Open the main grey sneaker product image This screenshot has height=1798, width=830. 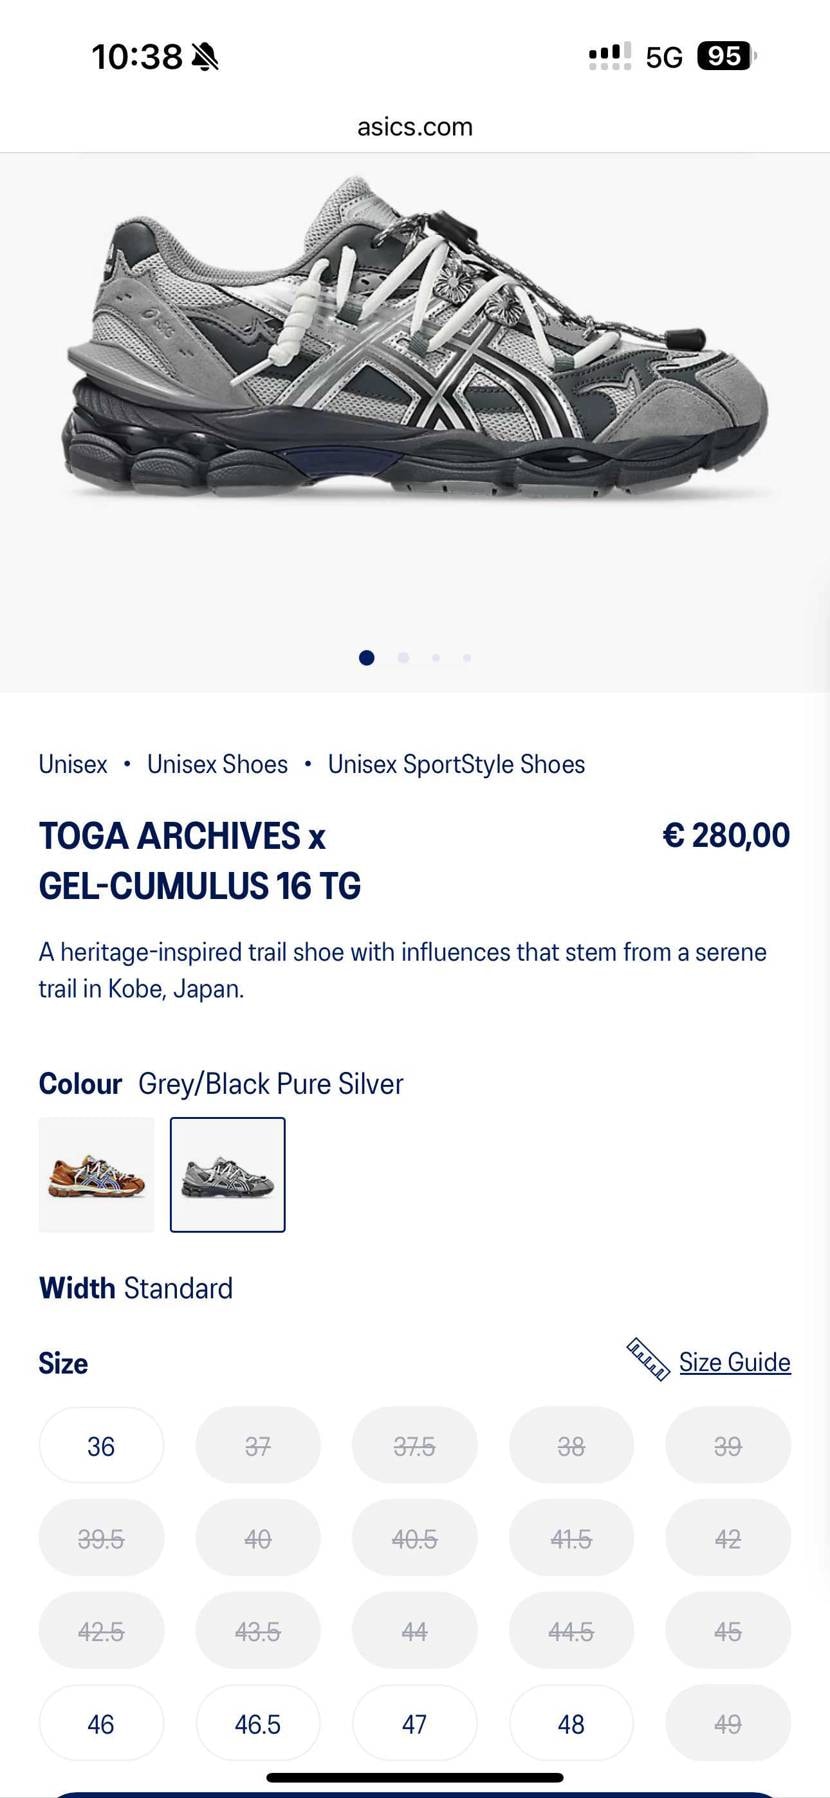[415, 340]
